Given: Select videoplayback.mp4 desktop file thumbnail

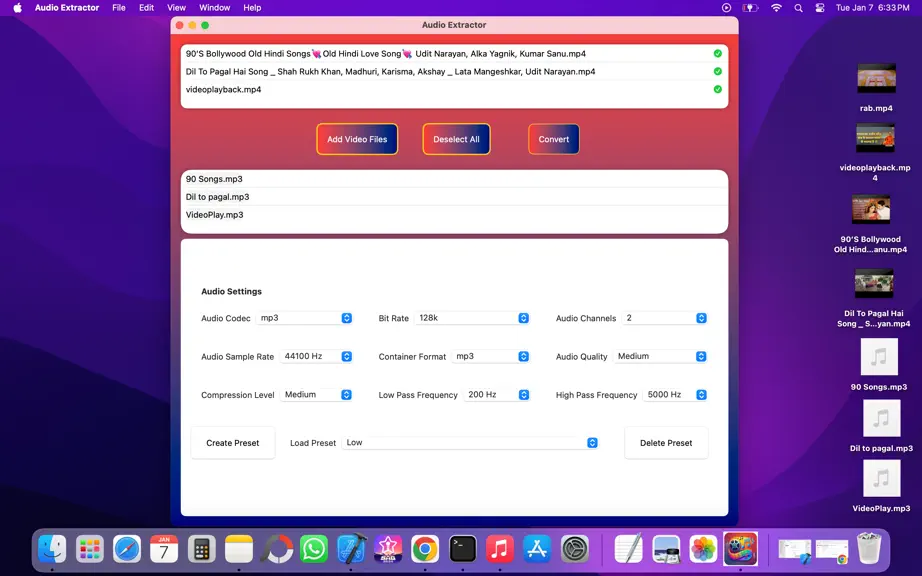Looking at the screenshot, I should coord(875,138).
